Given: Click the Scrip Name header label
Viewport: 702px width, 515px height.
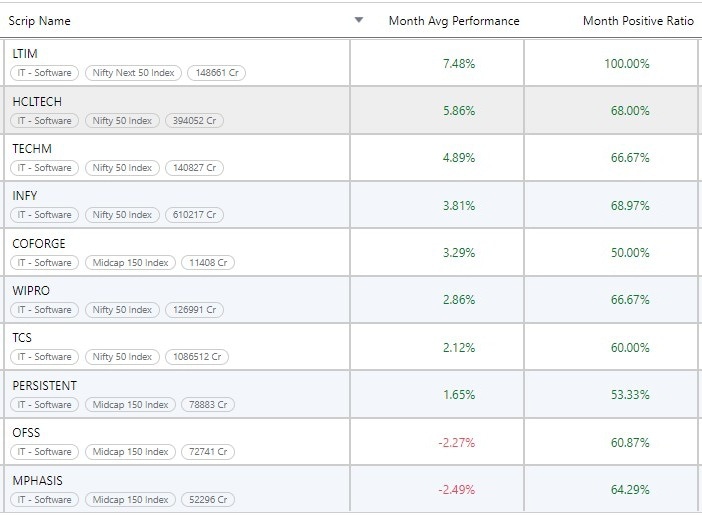Looking at the screenshot, I should click(x=40, y=21).
